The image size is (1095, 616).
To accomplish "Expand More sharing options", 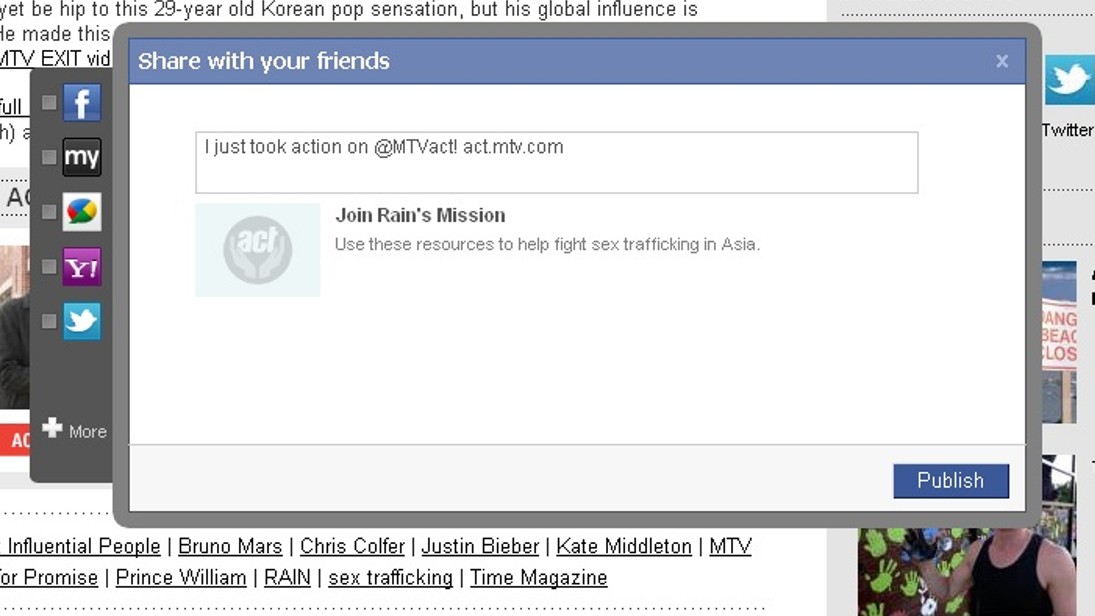I will point(74,430).
